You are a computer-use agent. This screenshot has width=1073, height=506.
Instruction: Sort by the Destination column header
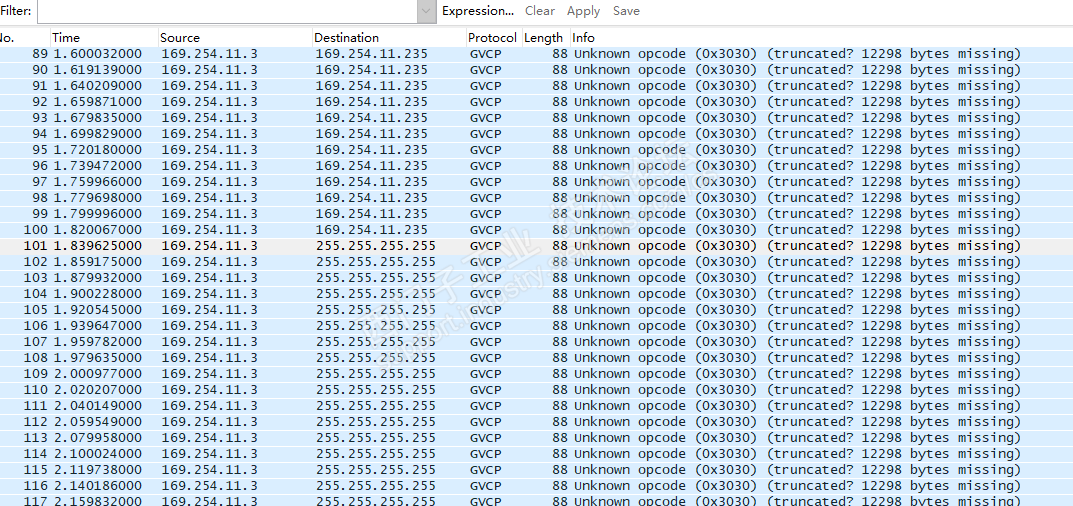coord(389,38)
